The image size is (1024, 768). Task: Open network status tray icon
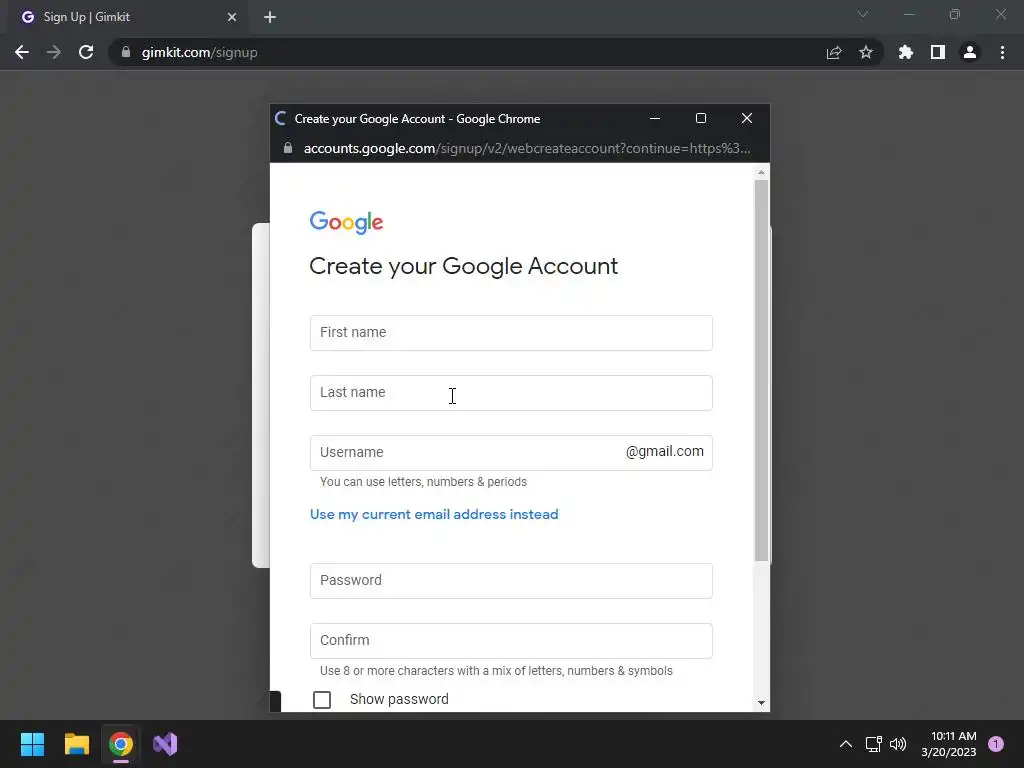click(873, 744)
